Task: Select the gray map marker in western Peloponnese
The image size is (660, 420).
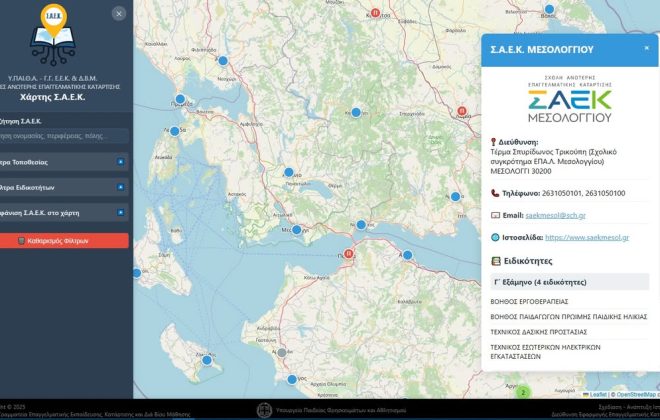Action: pyautogui.click(x=282, y=352)
